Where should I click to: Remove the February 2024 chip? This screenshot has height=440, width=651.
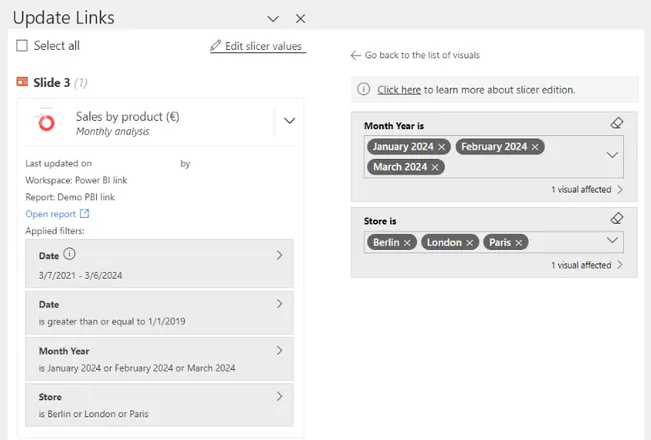point(535,147)
